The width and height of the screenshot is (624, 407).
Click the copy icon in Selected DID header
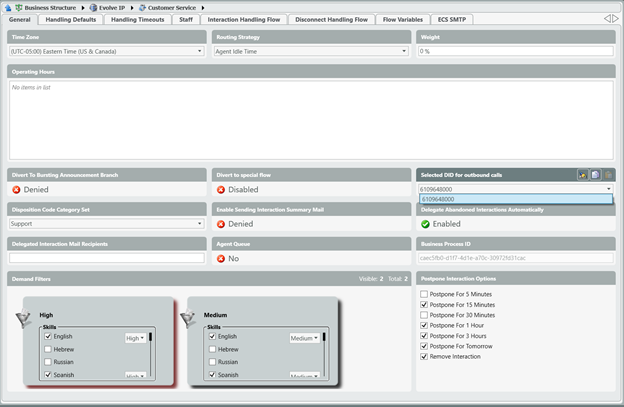click(x=595, y=174)
